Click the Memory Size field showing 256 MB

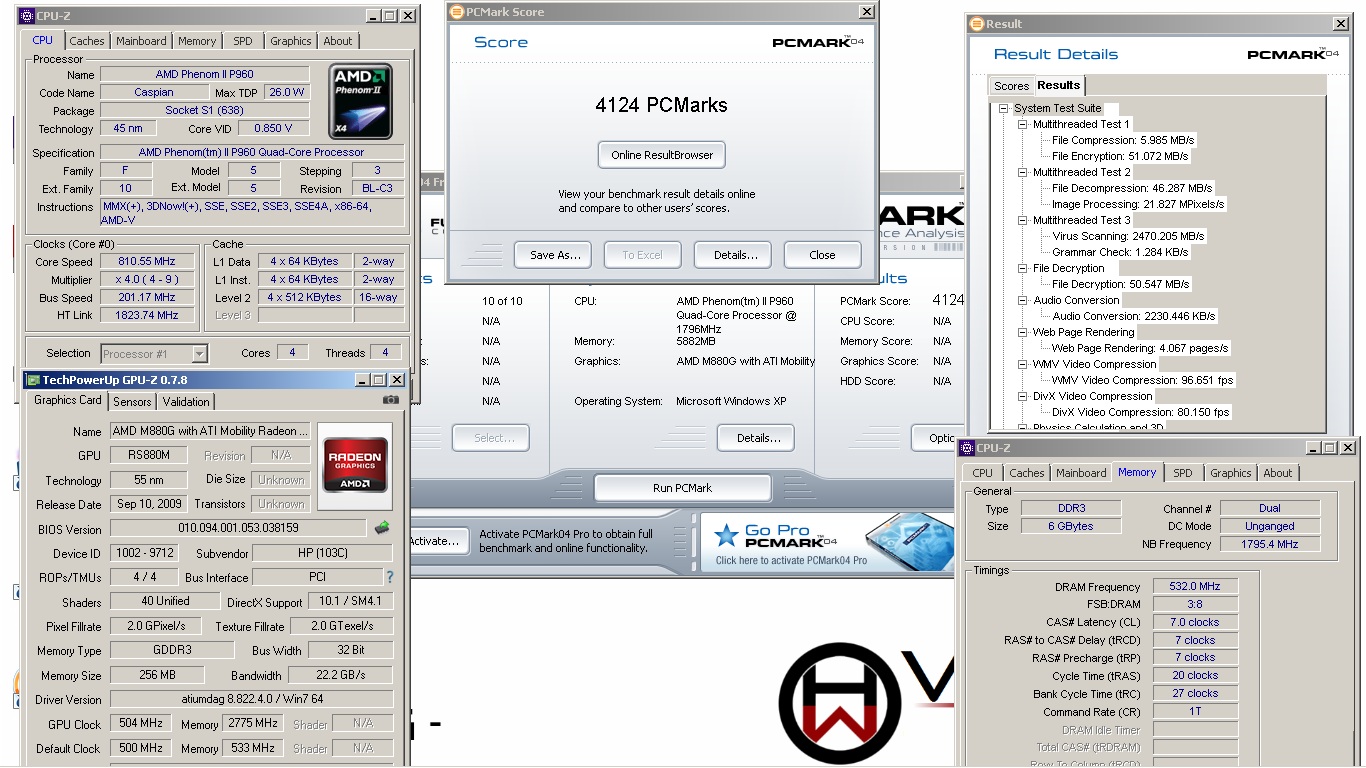click(157, 675)
